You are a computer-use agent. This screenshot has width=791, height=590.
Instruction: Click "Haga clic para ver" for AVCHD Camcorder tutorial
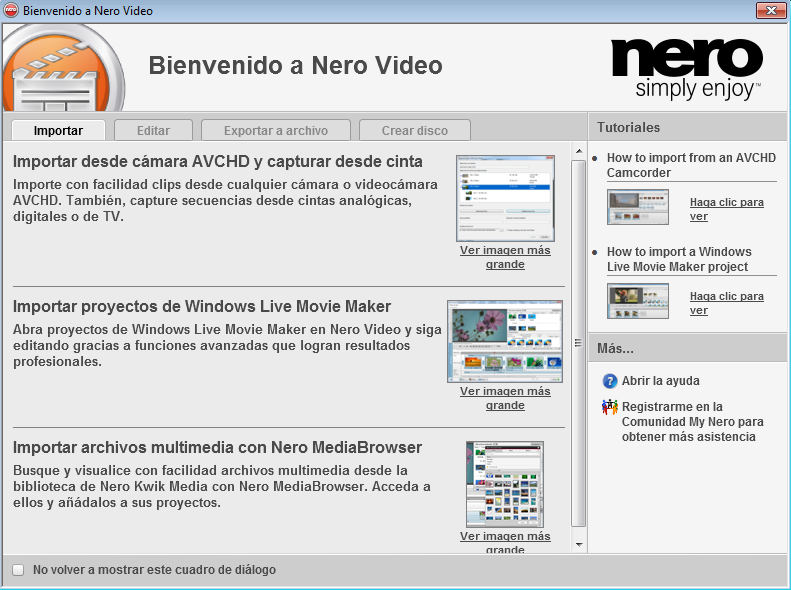726,209
